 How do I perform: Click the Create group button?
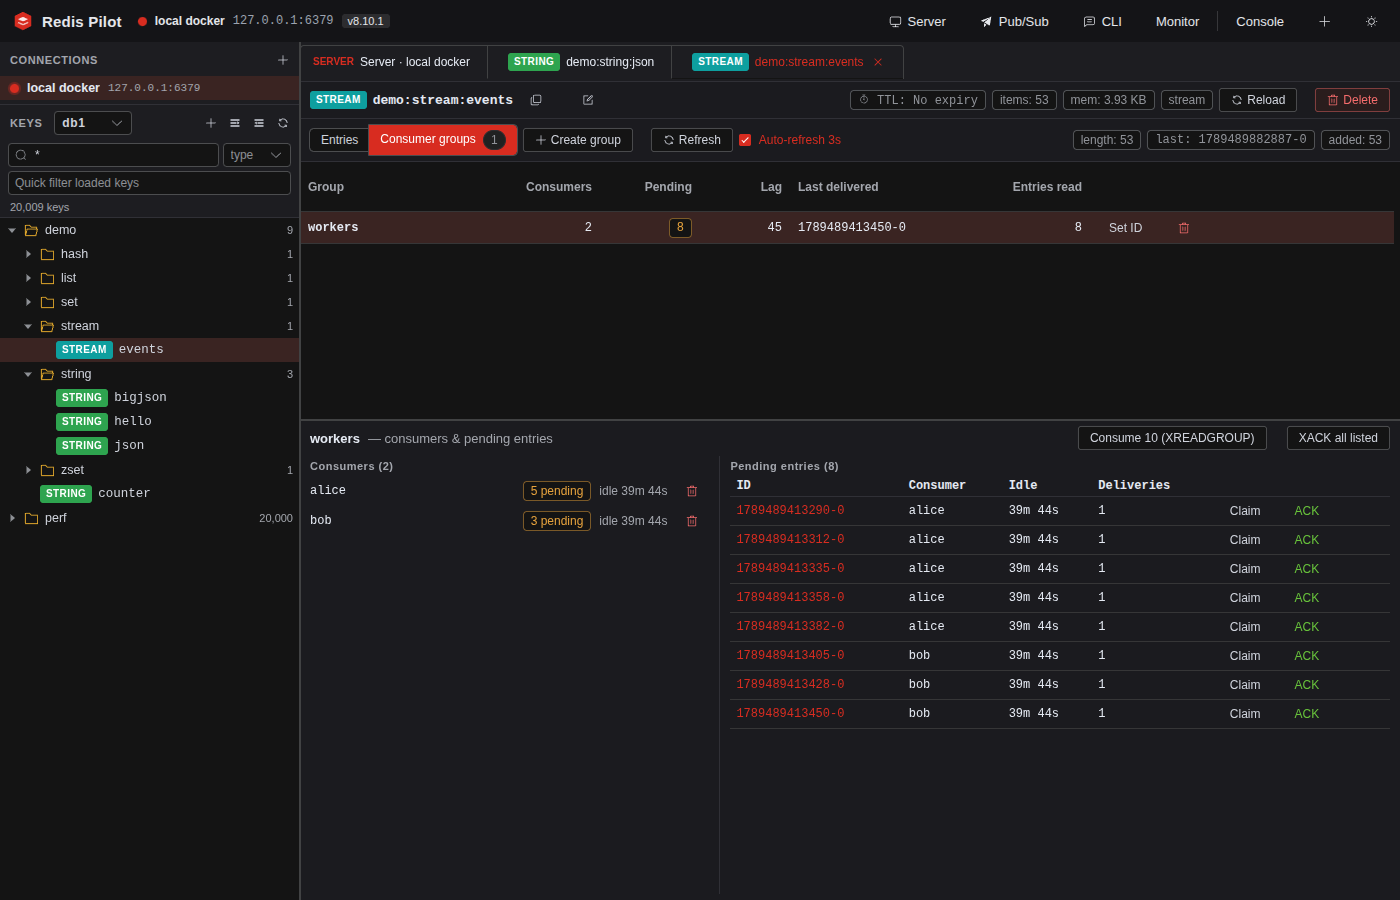(578, 140)
